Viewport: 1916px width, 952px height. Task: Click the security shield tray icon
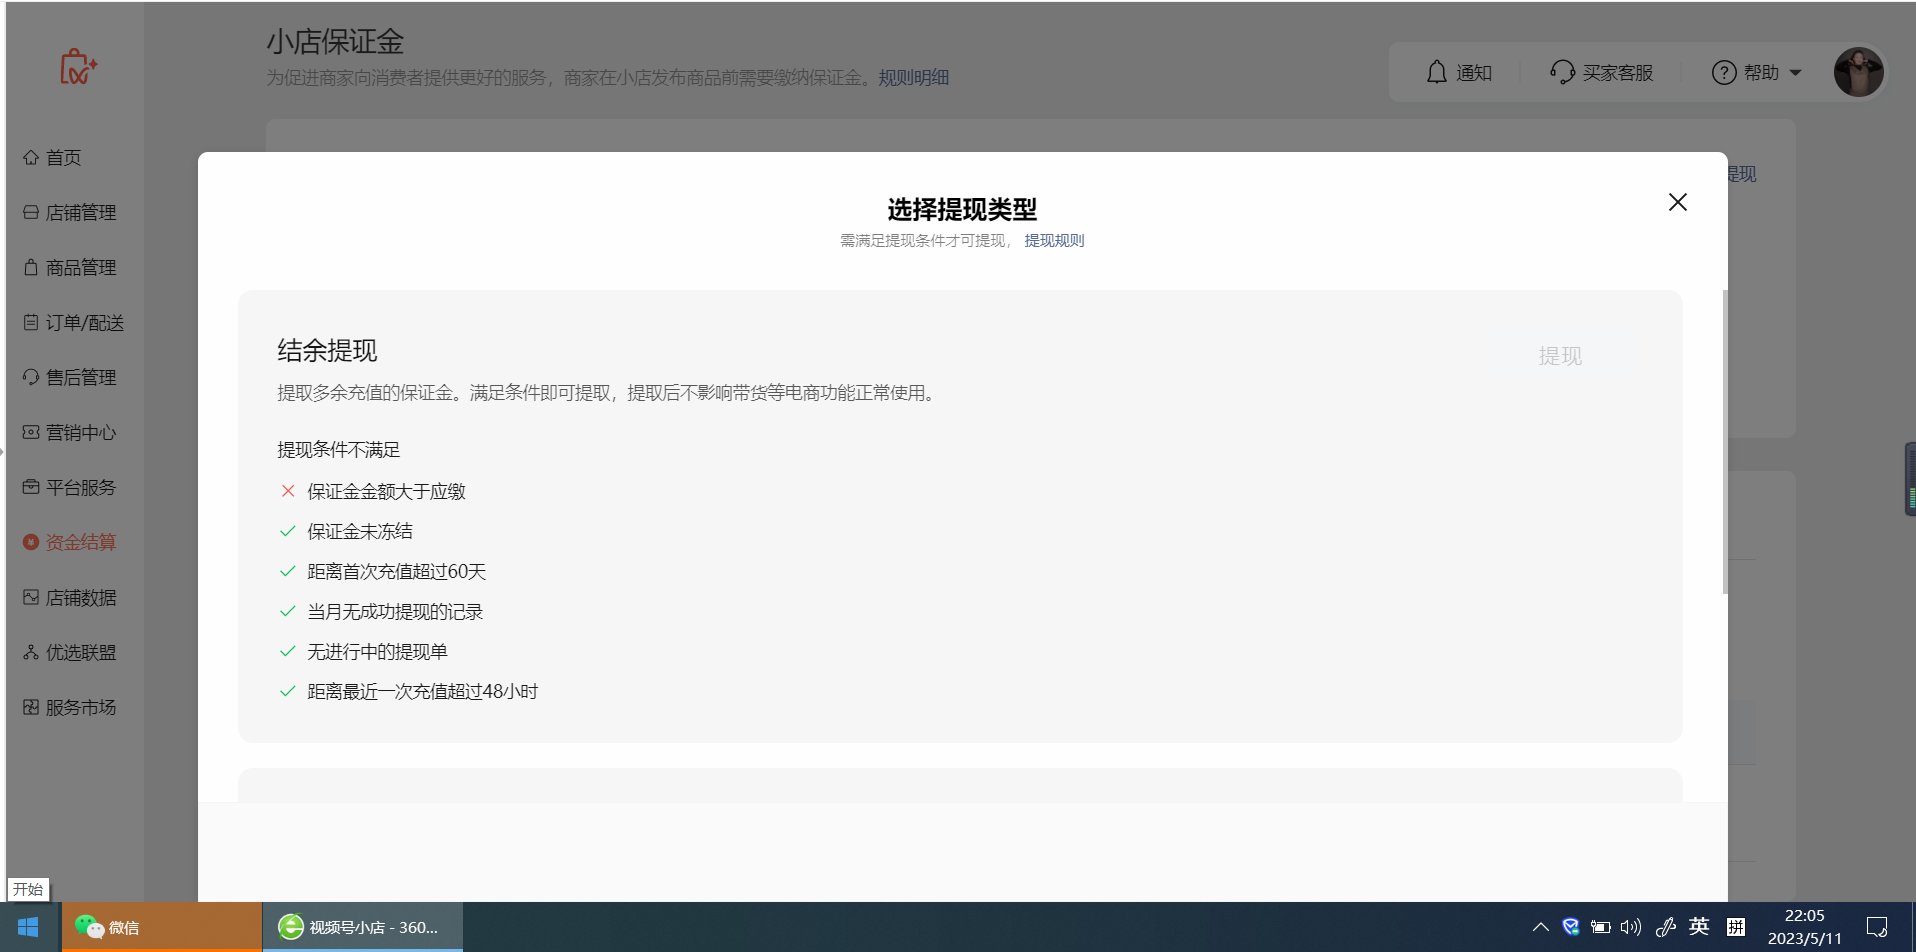(1570, 927)
